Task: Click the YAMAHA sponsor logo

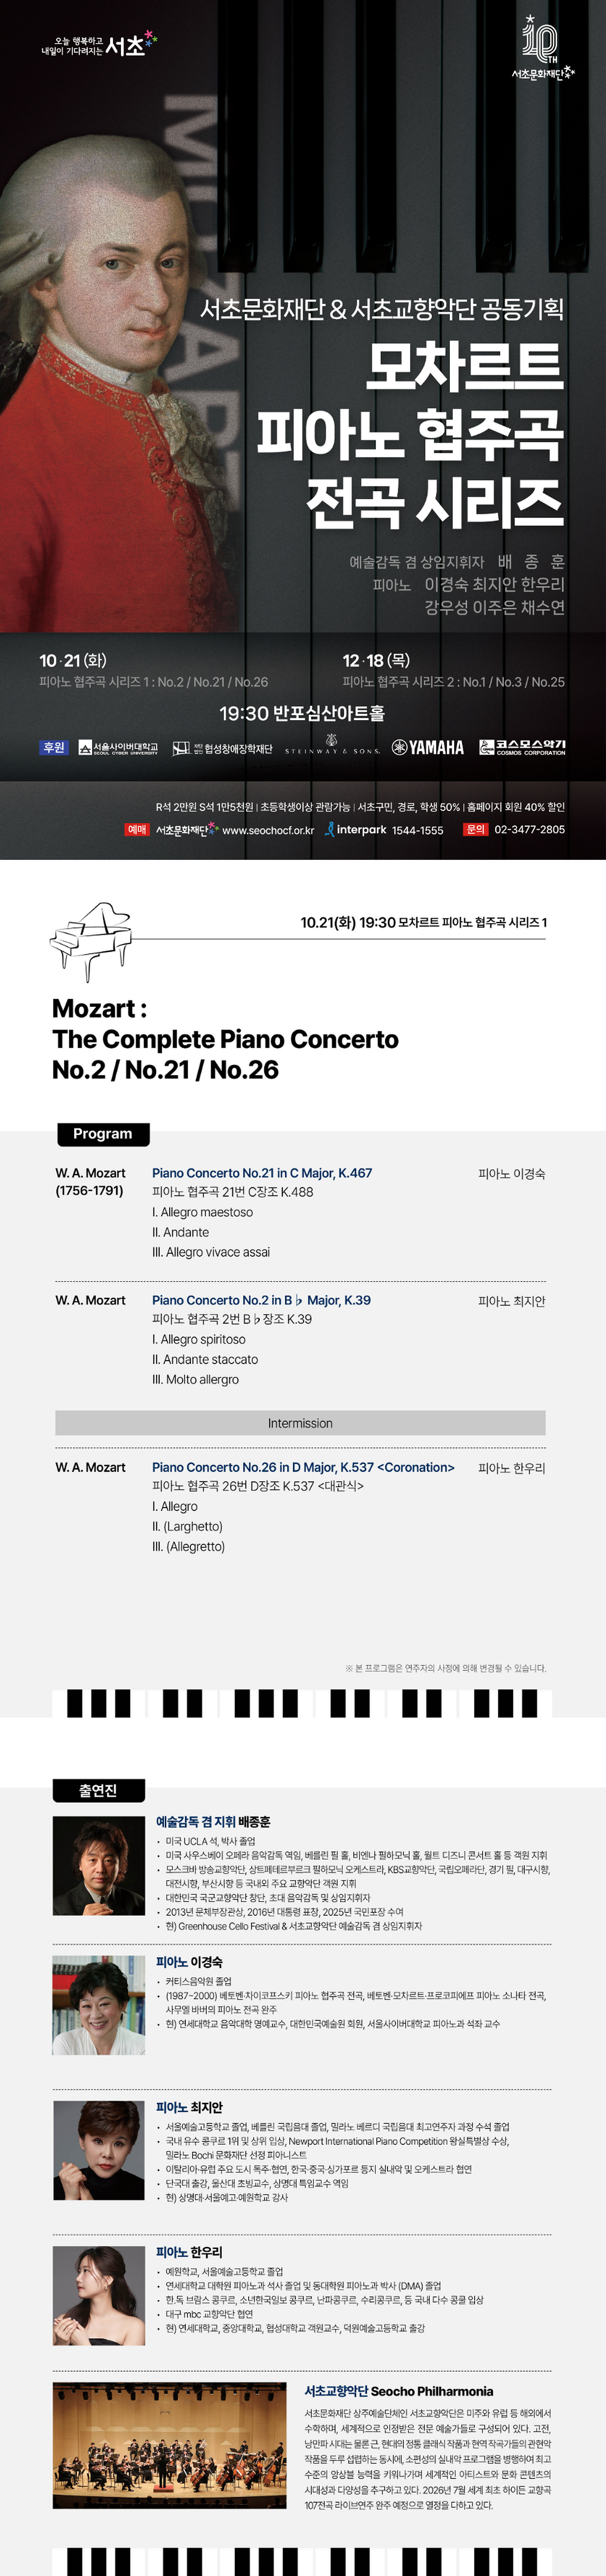Action: pos(428,747)
